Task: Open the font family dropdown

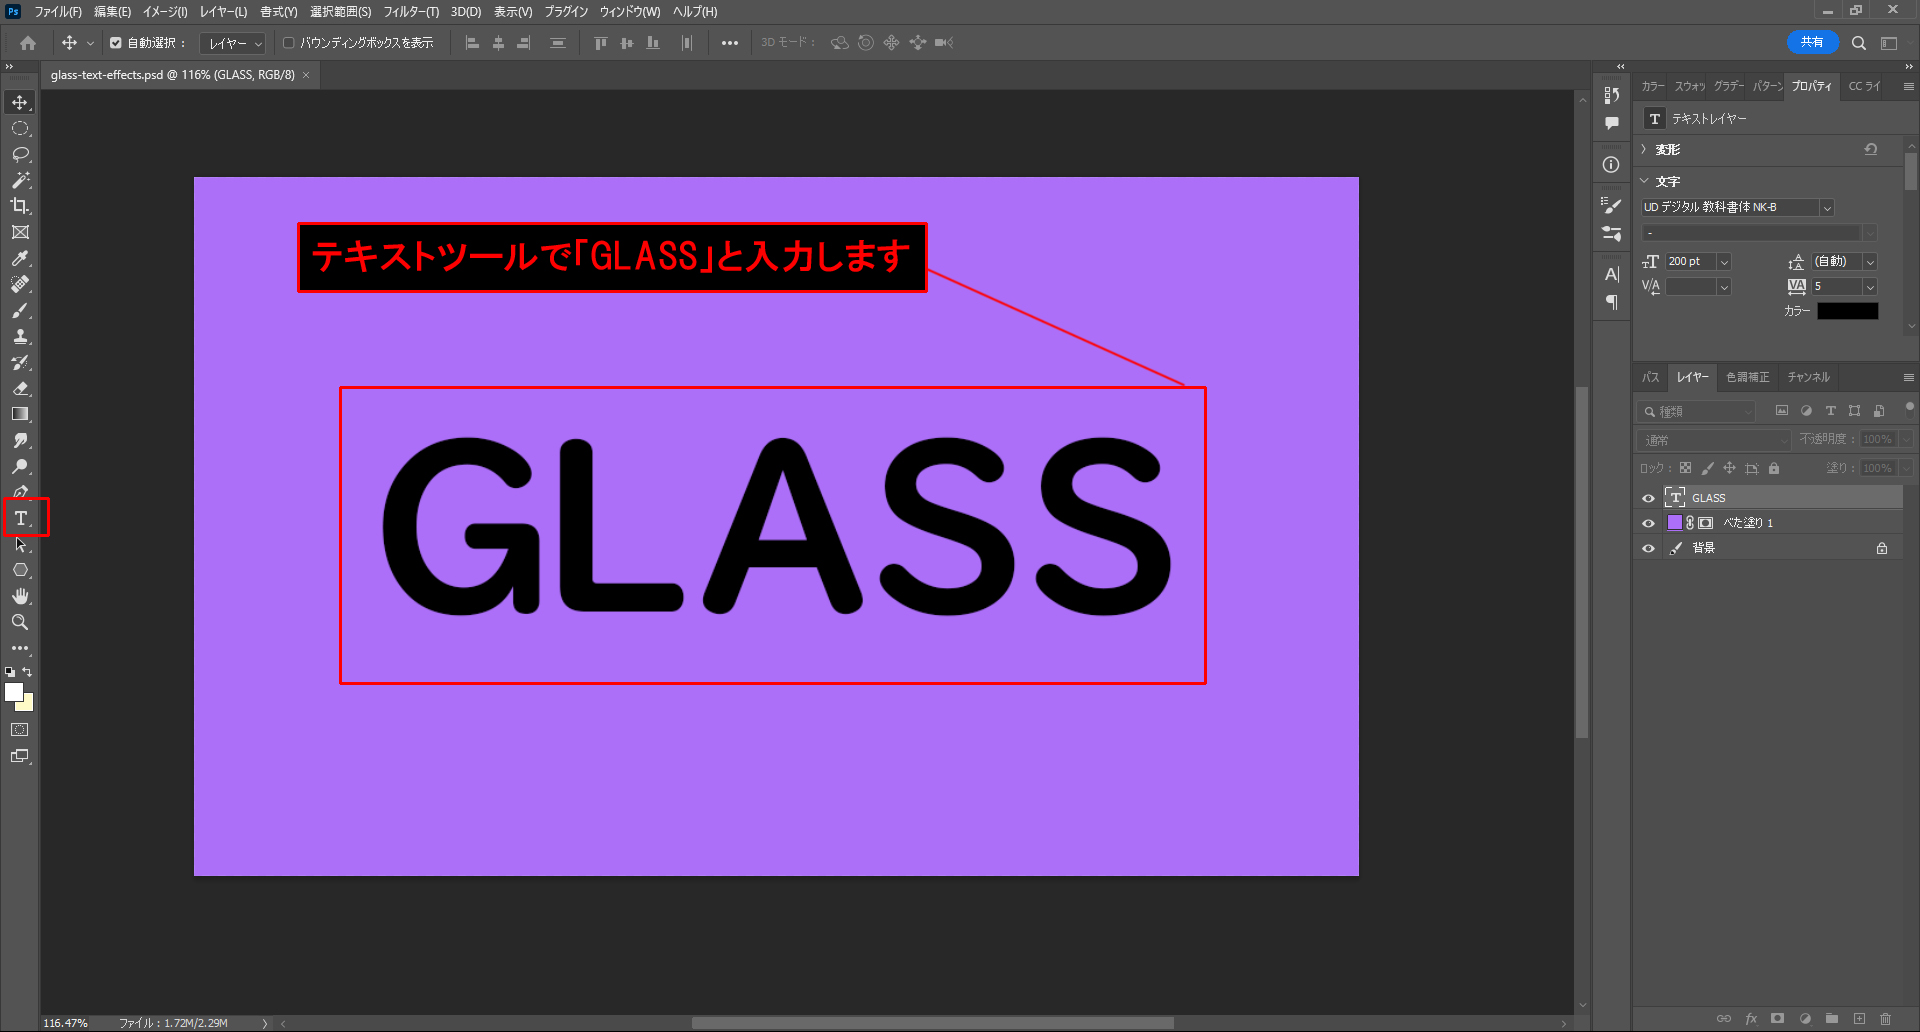Action: point(1826,208)
